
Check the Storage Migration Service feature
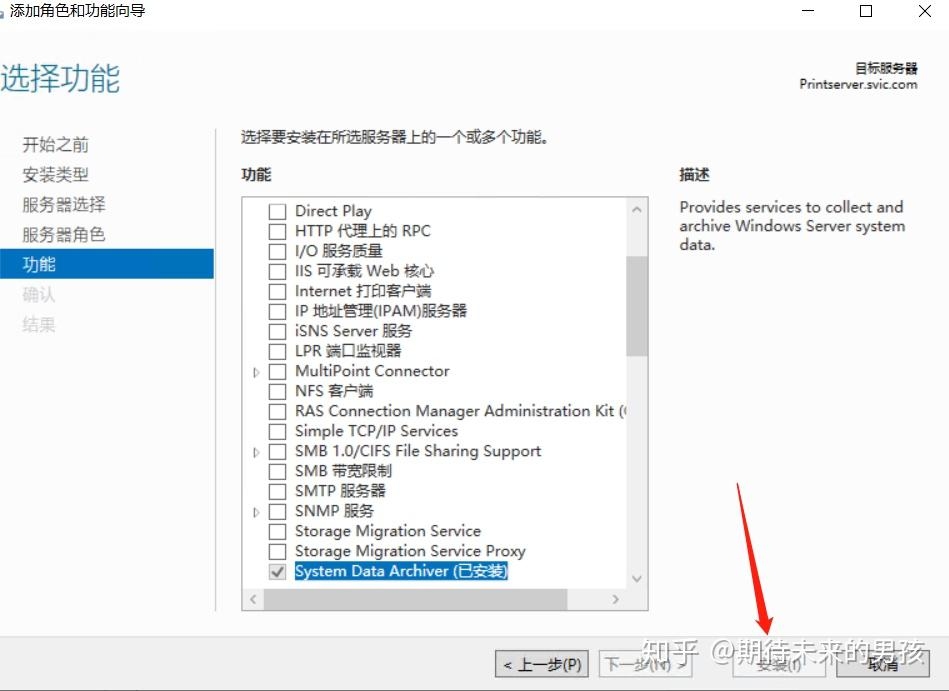tap(277, 531)
